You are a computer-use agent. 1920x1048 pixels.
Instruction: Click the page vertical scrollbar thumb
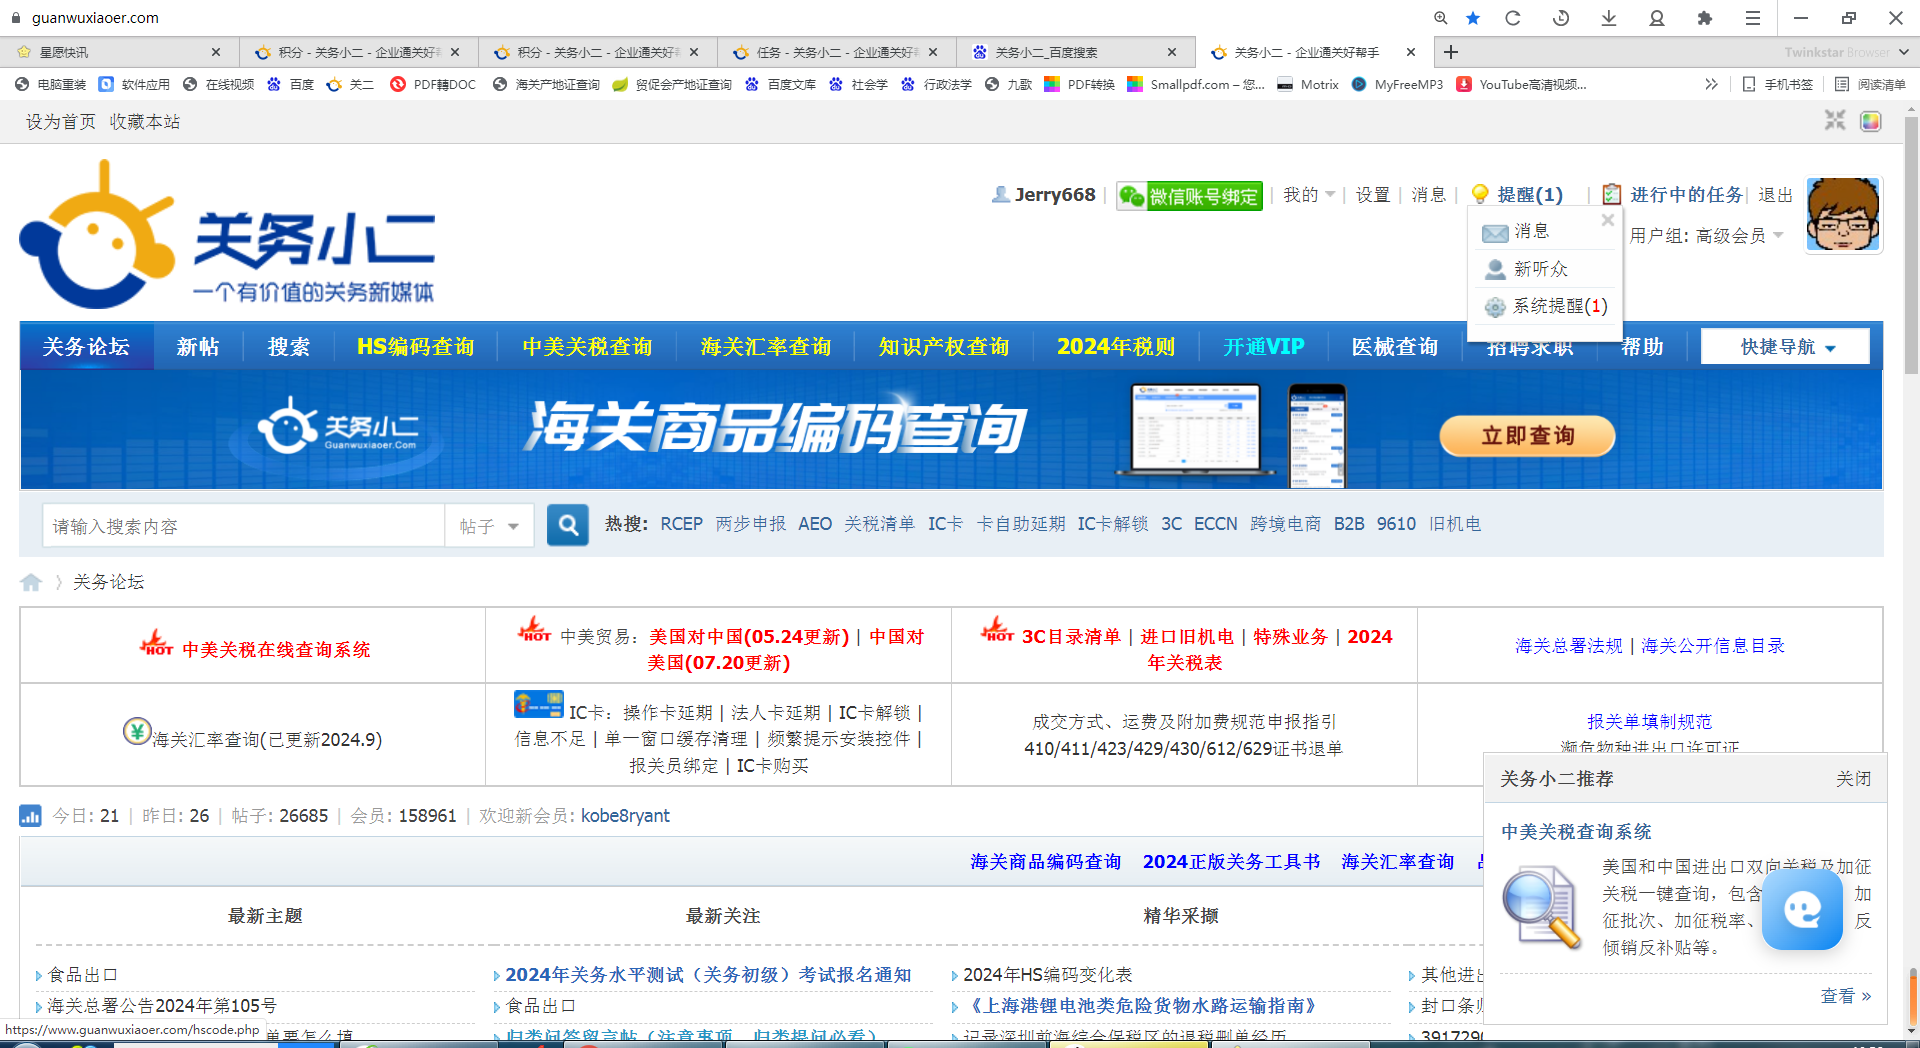[1911, 245]
